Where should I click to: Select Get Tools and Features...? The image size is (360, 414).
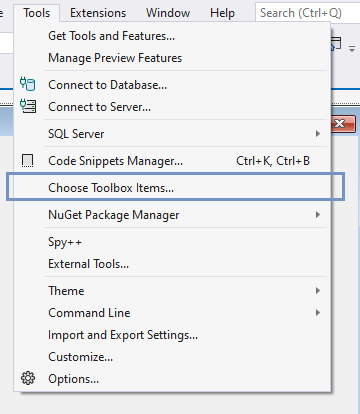point(112,36)
